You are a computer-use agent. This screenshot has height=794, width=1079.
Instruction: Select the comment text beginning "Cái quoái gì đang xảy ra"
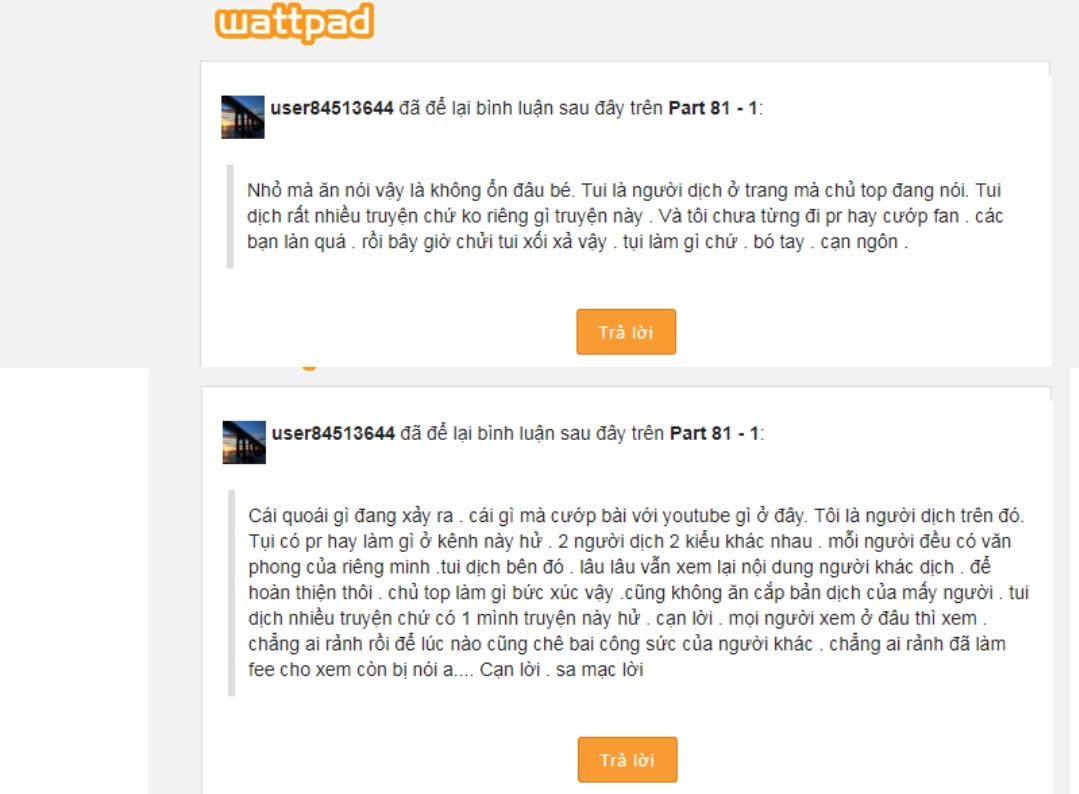[x=639, y=592]
